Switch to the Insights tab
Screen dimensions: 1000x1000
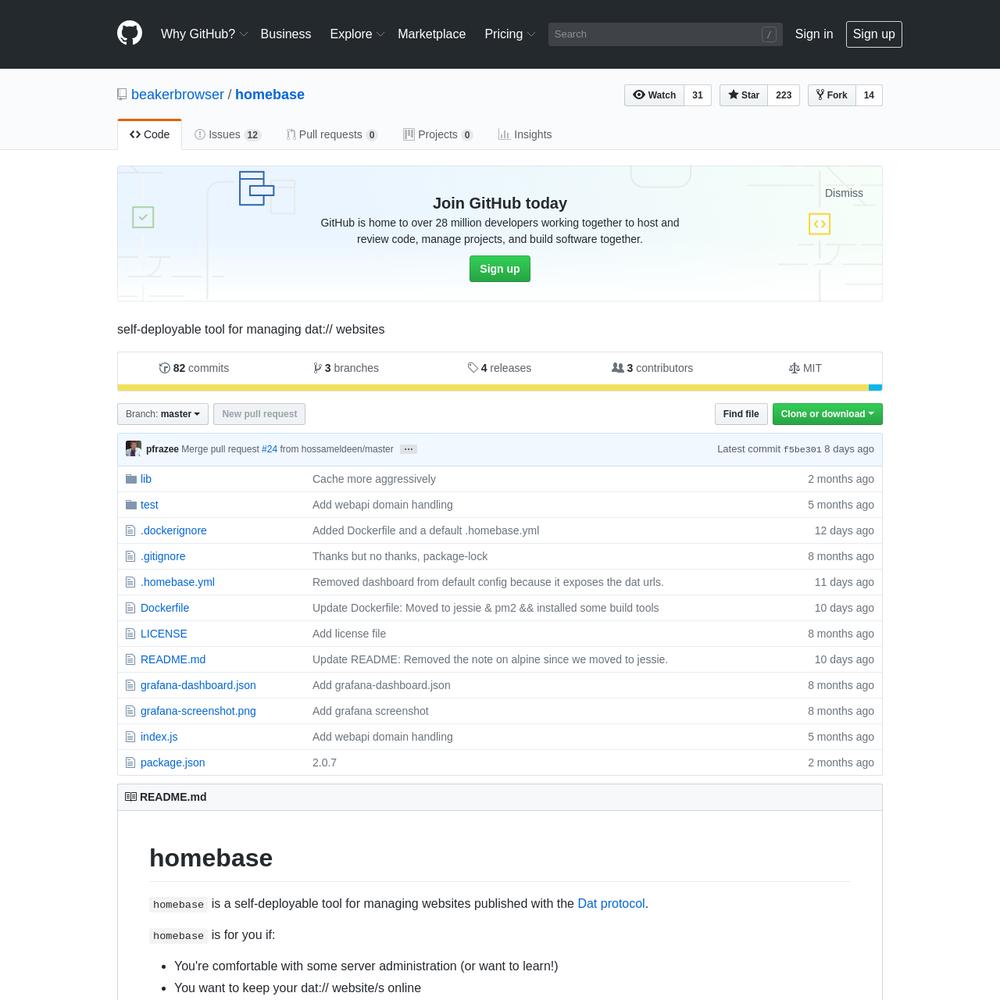[x=524, y=135]
